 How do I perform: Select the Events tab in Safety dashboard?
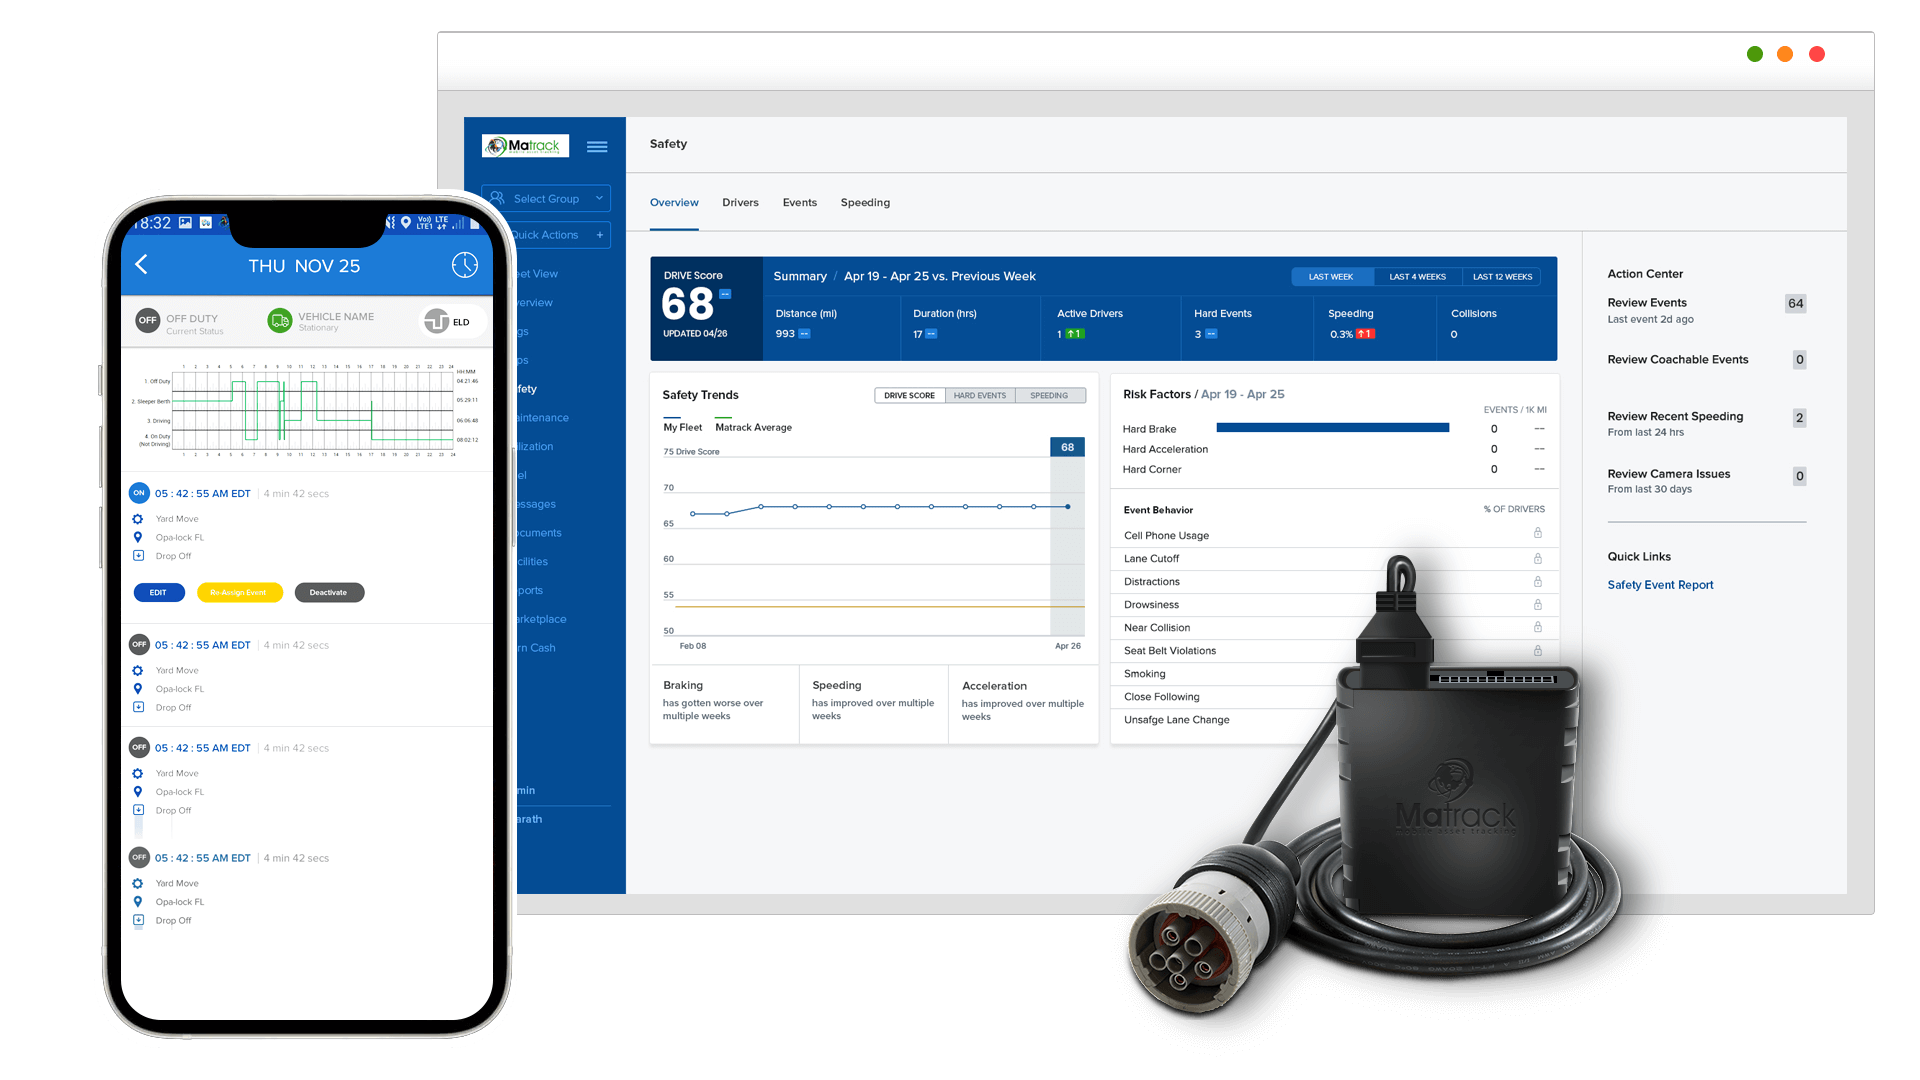pyautogui.click(x=798, y=202)
